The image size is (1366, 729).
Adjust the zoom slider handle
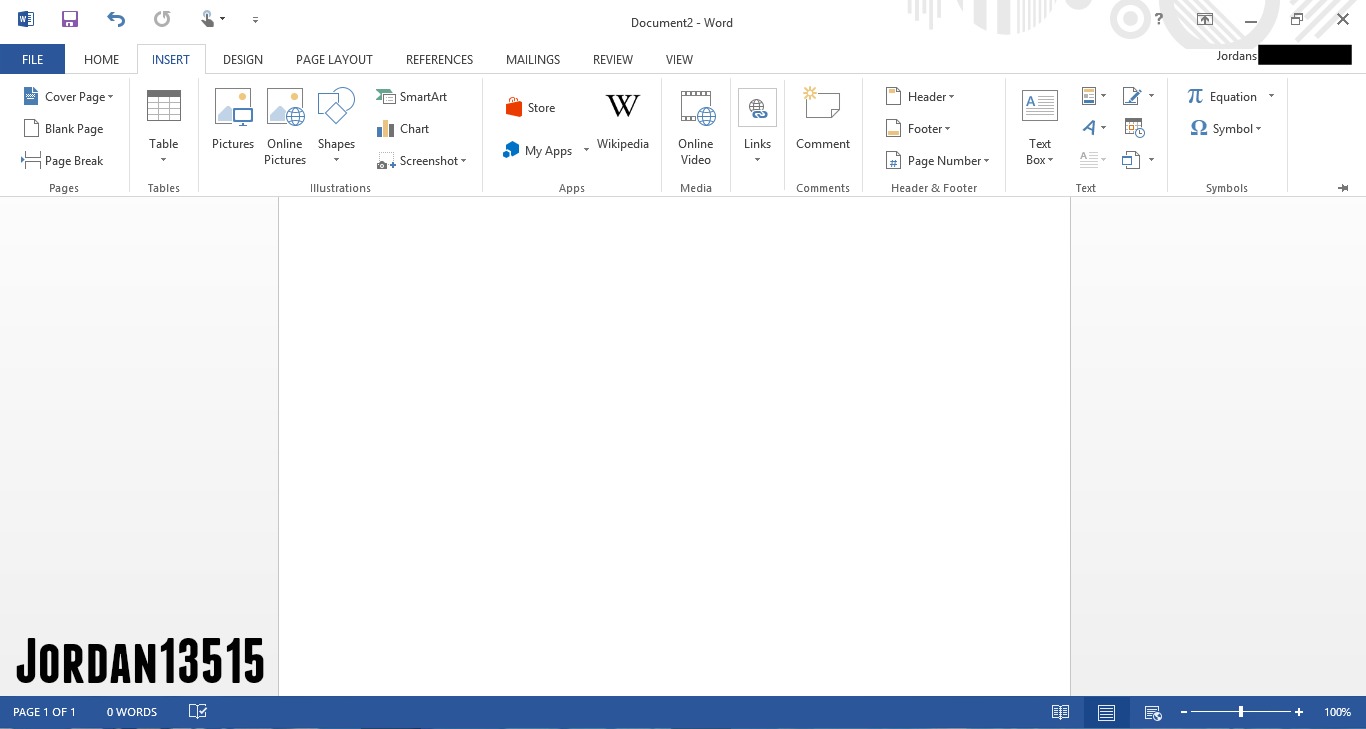point(1241,712)
